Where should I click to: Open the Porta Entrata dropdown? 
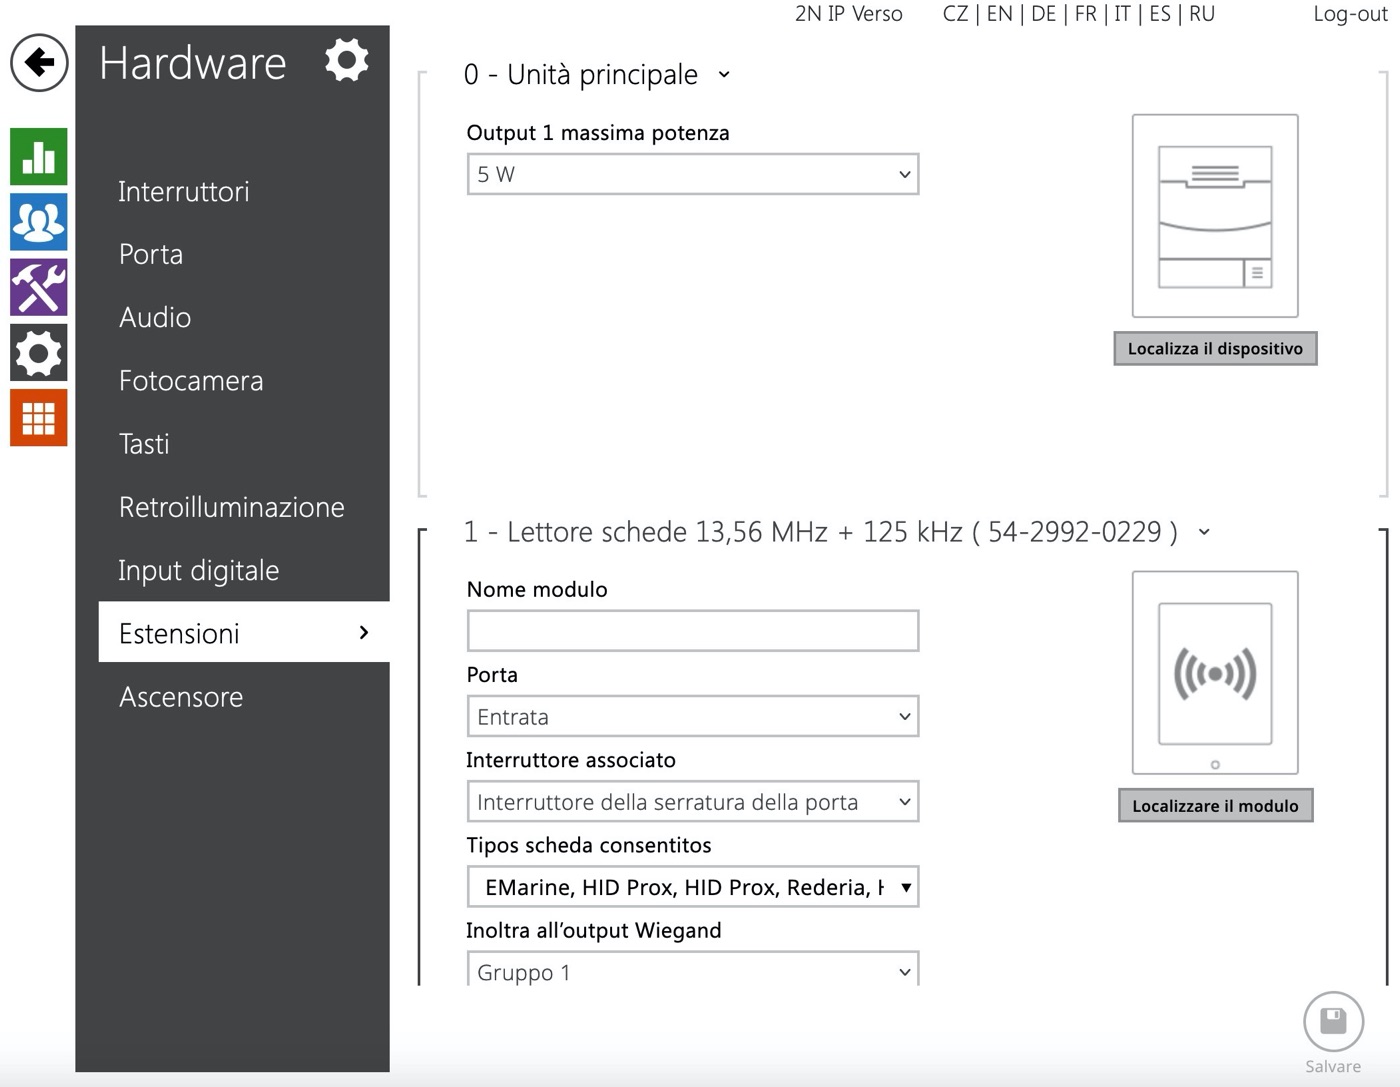(x=693, y=716)
